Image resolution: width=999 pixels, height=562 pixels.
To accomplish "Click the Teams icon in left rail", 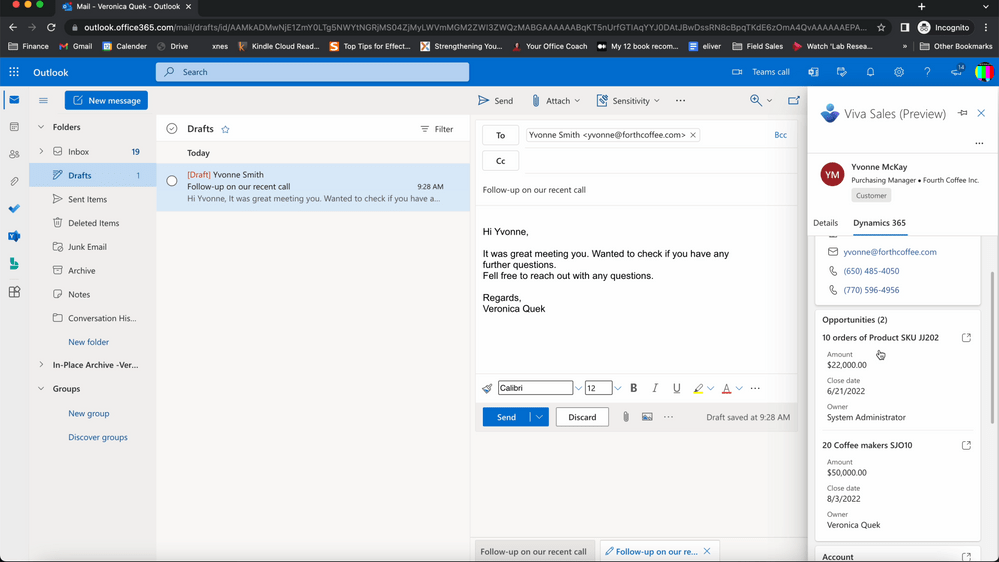I will [14, 237].
